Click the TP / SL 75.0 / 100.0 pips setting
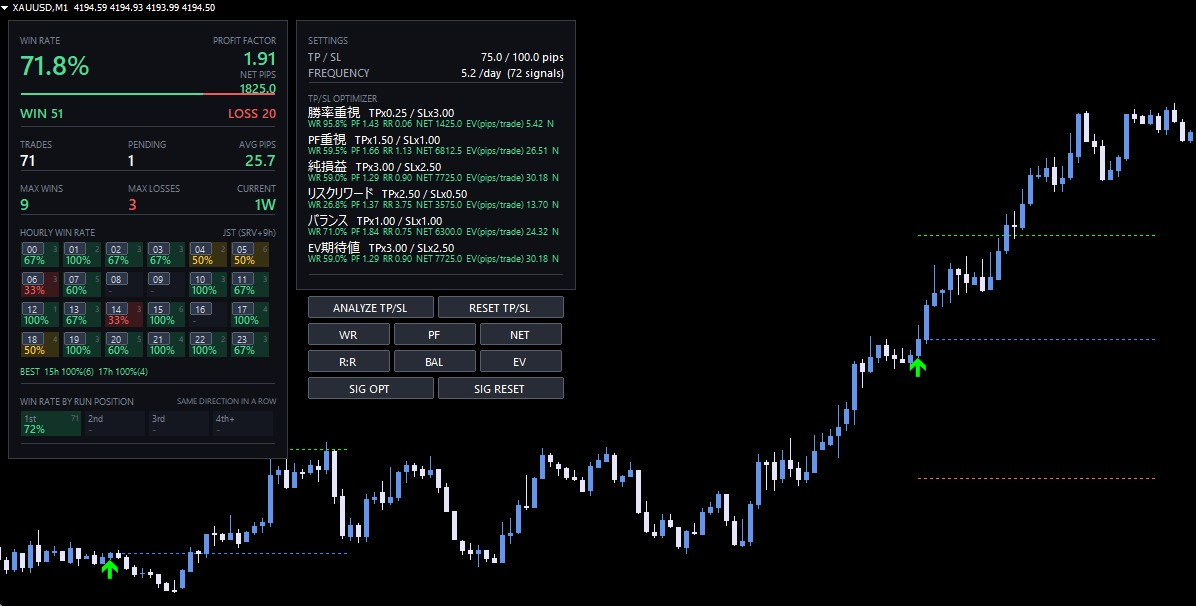The width and height of the screenshot is (1196, 606). (x=436, y=57)
